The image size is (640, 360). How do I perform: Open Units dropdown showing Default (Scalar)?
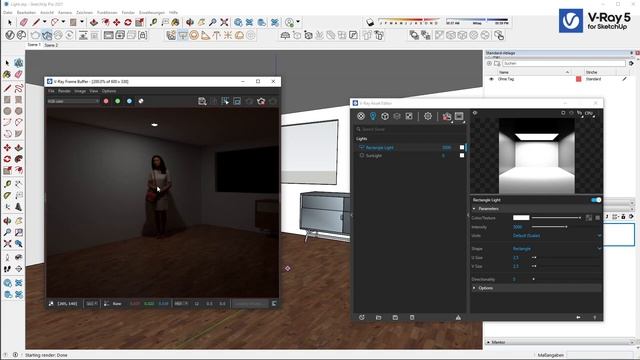click(557, 236)
